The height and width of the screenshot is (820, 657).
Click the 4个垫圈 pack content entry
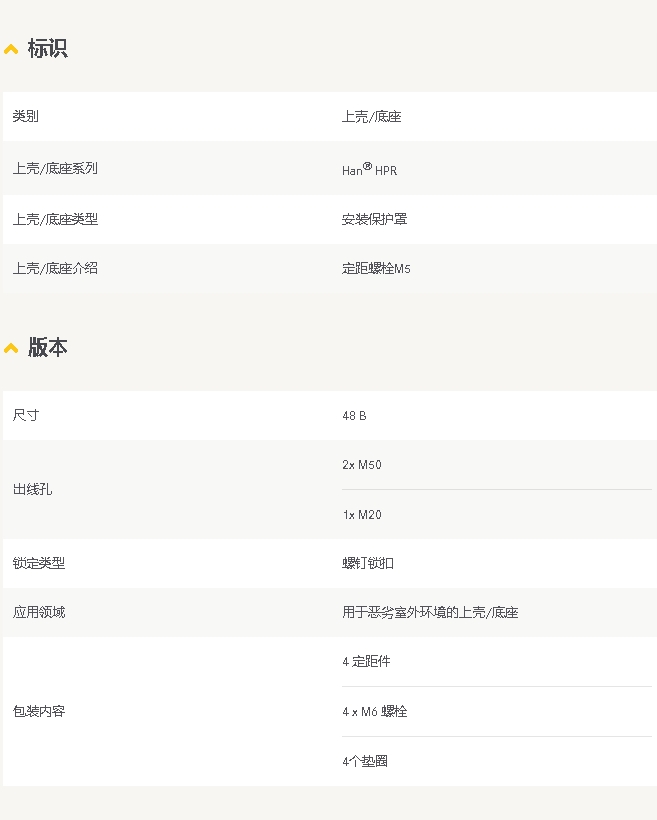tap(365, 761)
